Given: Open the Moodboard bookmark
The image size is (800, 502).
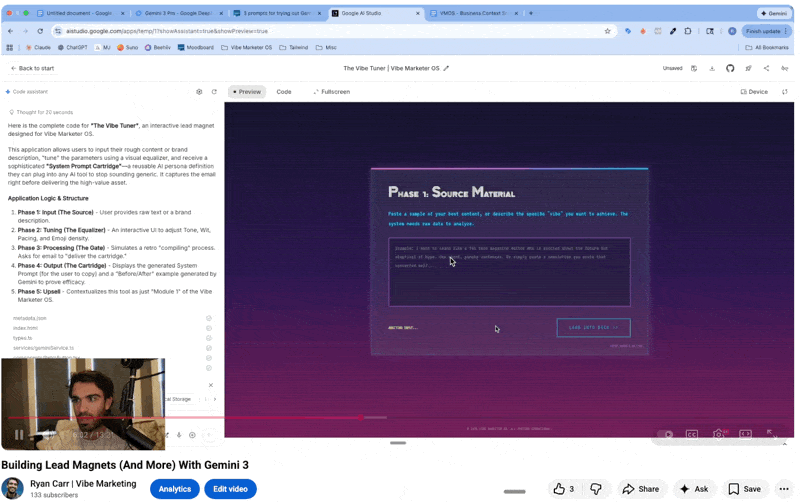Looking at the screenshot, I should coord(195,47).
